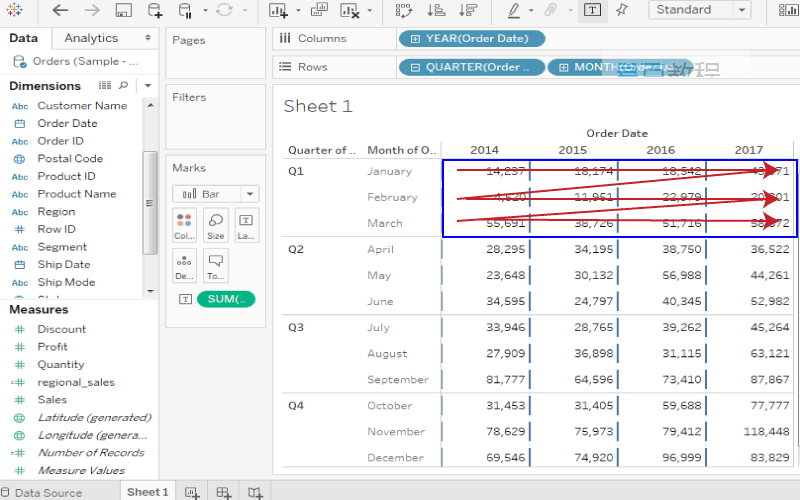The width and height of the screenshot is (800, 500).
Task: Open clear sheet dropdown arrow
Action: point(369,10)
